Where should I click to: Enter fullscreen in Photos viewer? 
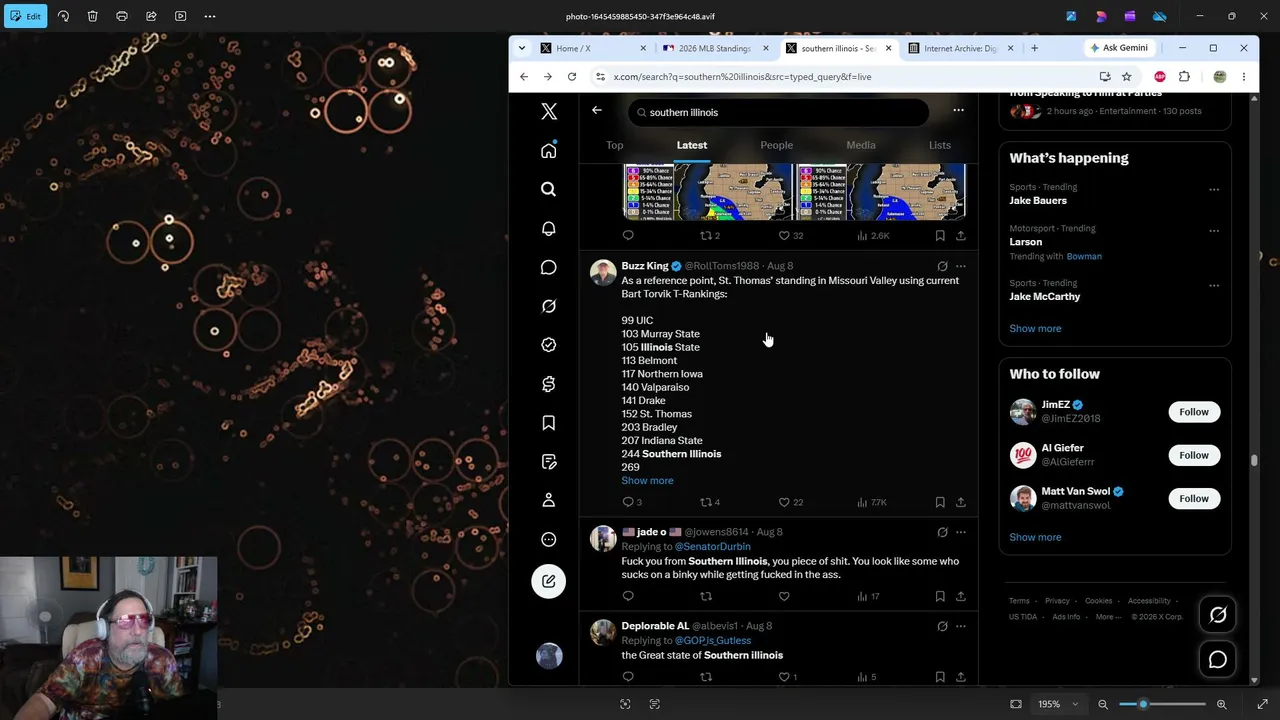tap(1262, 704)
